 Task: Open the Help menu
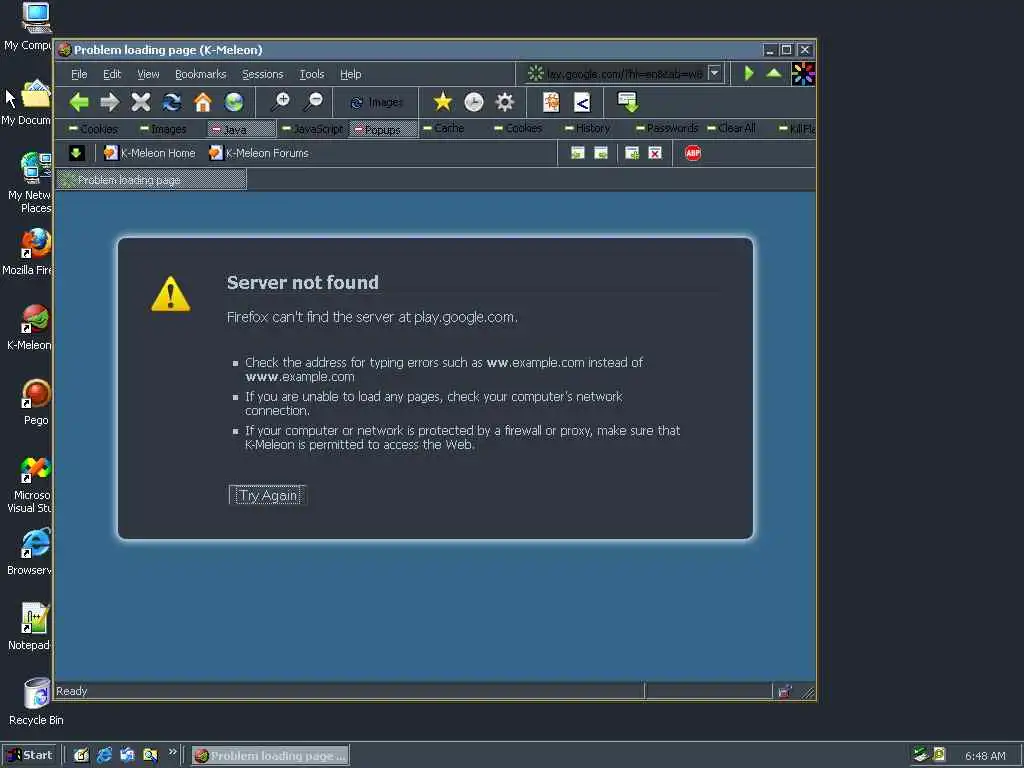(x=351, y=74)
